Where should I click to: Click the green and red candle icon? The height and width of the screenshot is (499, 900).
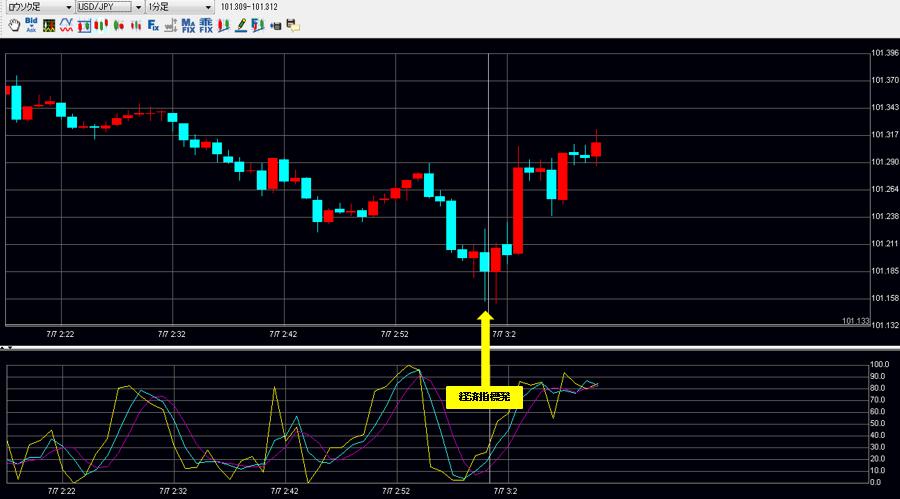(119, 25)
